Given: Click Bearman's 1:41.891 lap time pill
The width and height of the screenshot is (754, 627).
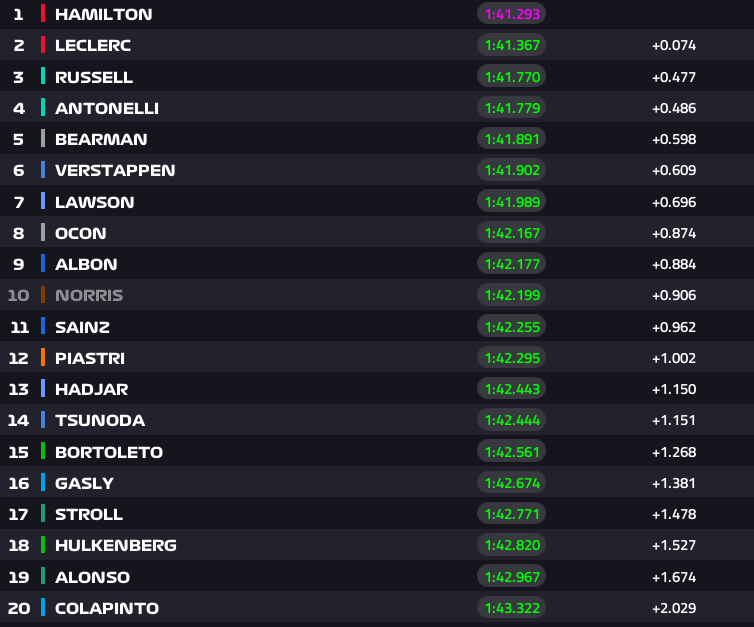Looking at the screenshot, I should [x=511, y=139].
